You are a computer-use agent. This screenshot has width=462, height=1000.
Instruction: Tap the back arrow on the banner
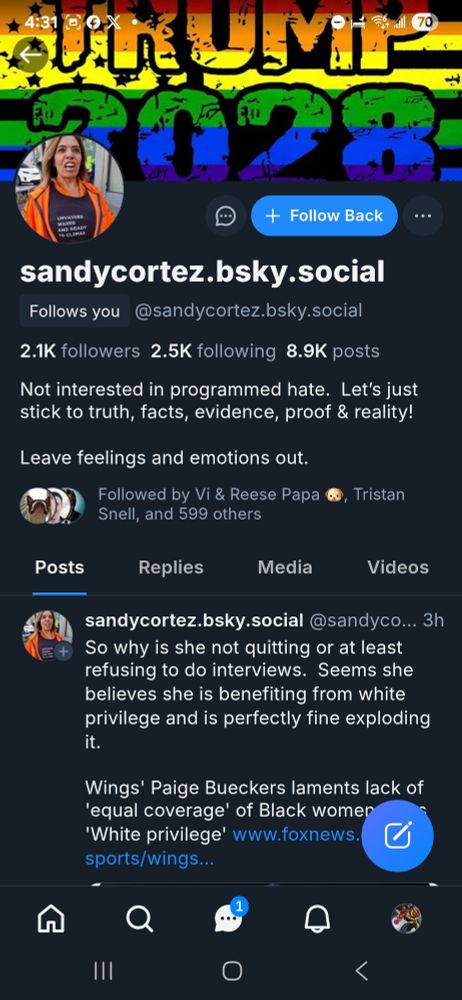point(30,55)
